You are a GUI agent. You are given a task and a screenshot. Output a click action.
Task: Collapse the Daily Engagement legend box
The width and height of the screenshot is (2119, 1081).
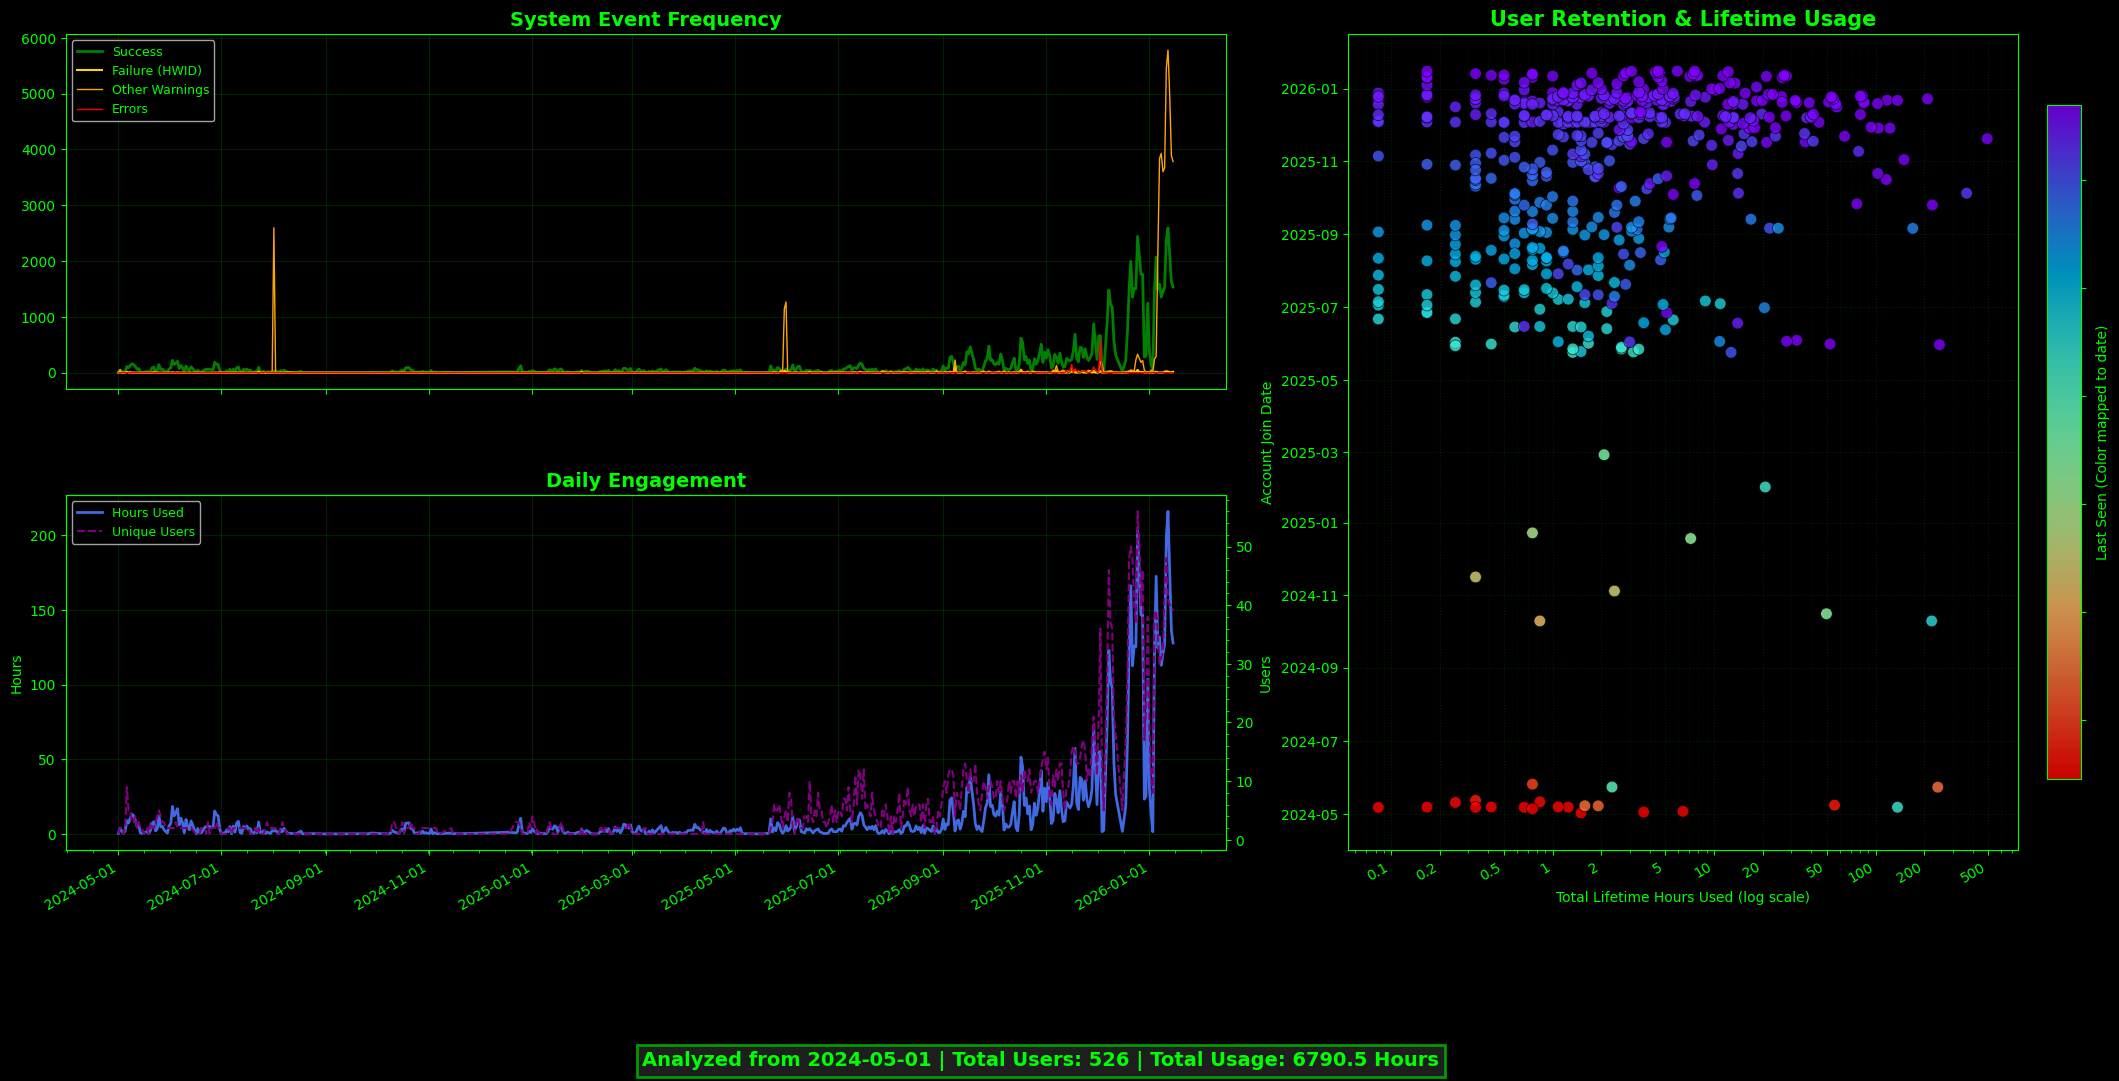point(135,521)
